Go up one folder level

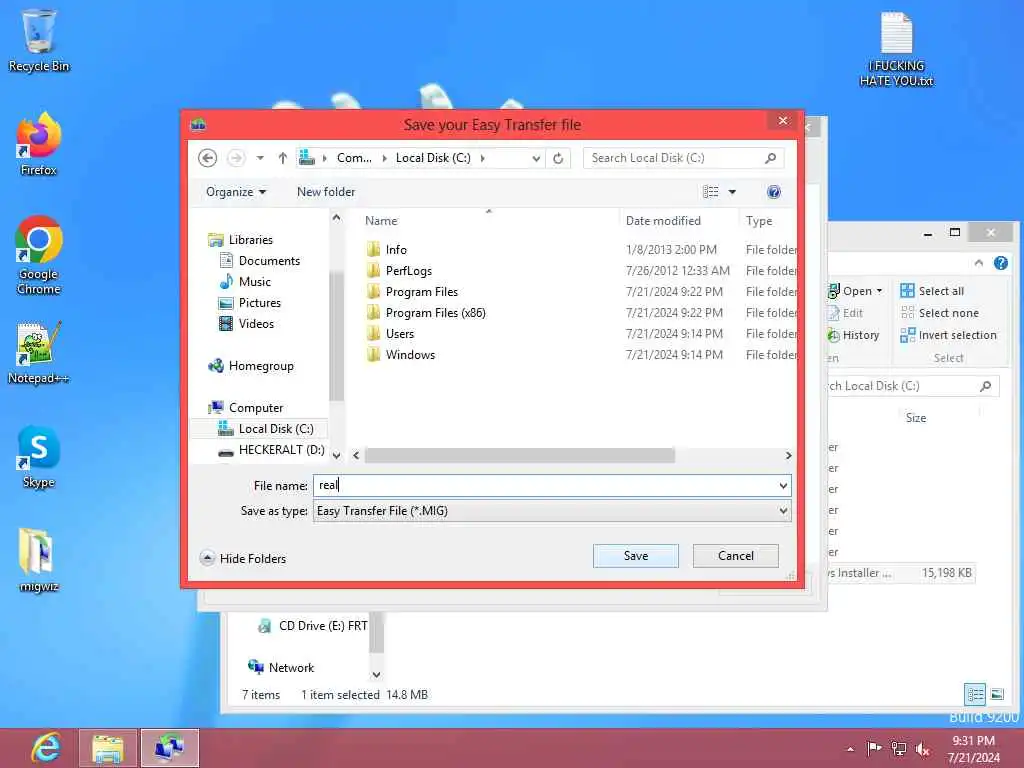point(283,158)
